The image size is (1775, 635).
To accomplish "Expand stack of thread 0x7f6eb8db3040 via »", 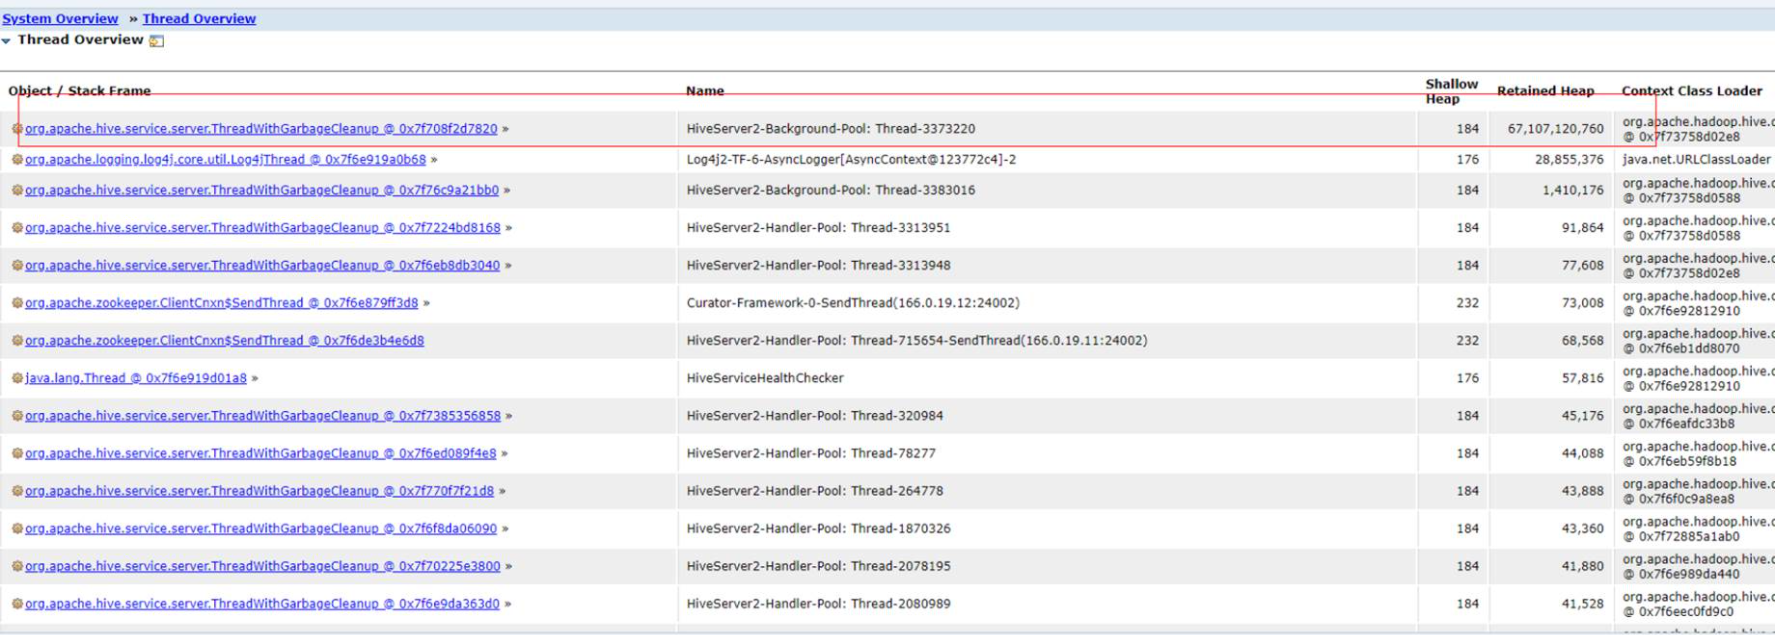I will click(x=508, y=265).
